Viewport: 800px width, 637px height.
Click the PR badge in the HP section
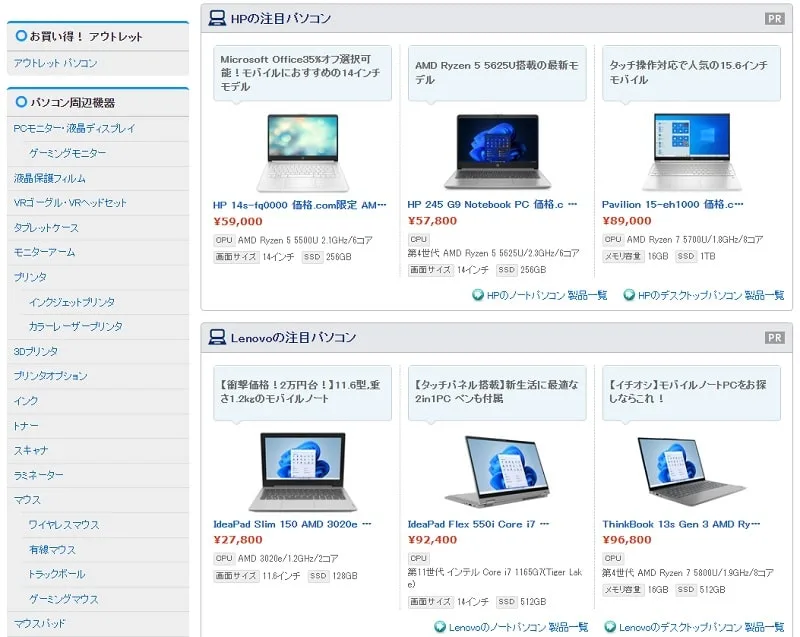click(774, 19)
